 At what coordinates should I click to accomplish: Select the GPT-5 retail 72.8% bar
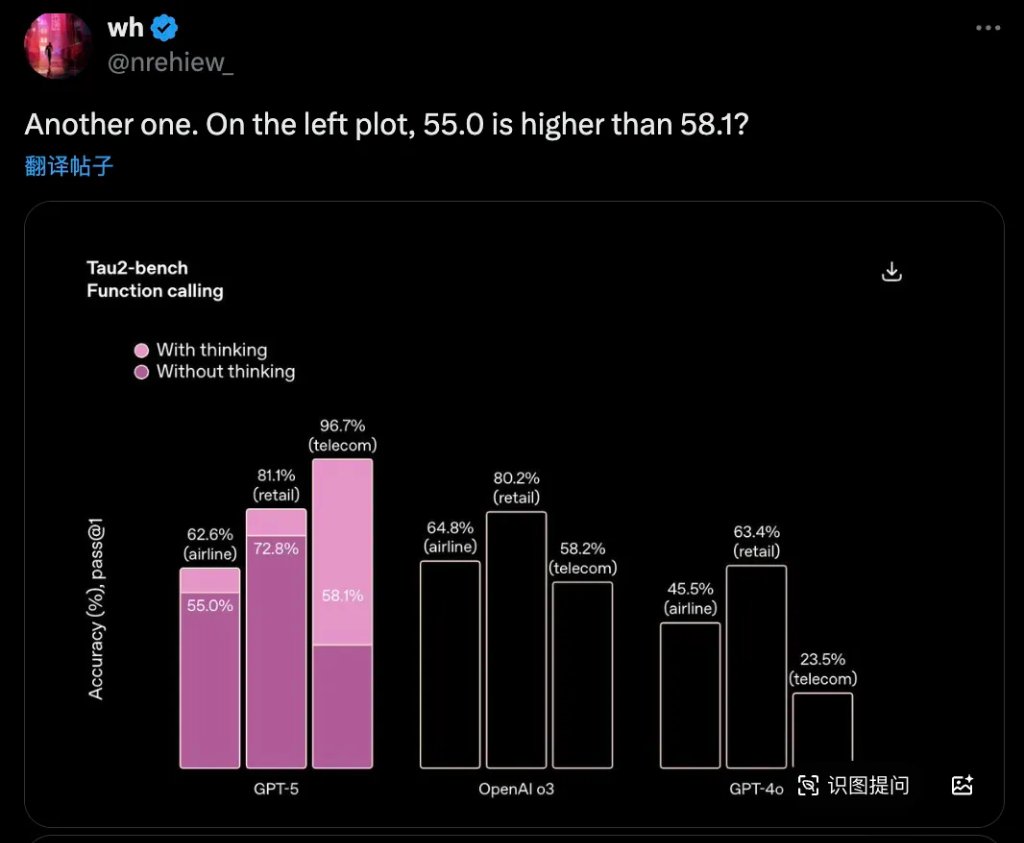[x=276, y=652]
